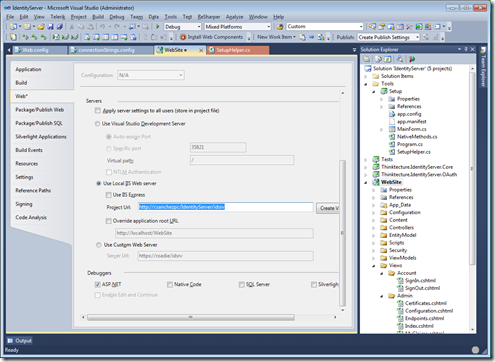Open the Team Explorer side tab
495x362 pixels.
(x=483, y=67)
